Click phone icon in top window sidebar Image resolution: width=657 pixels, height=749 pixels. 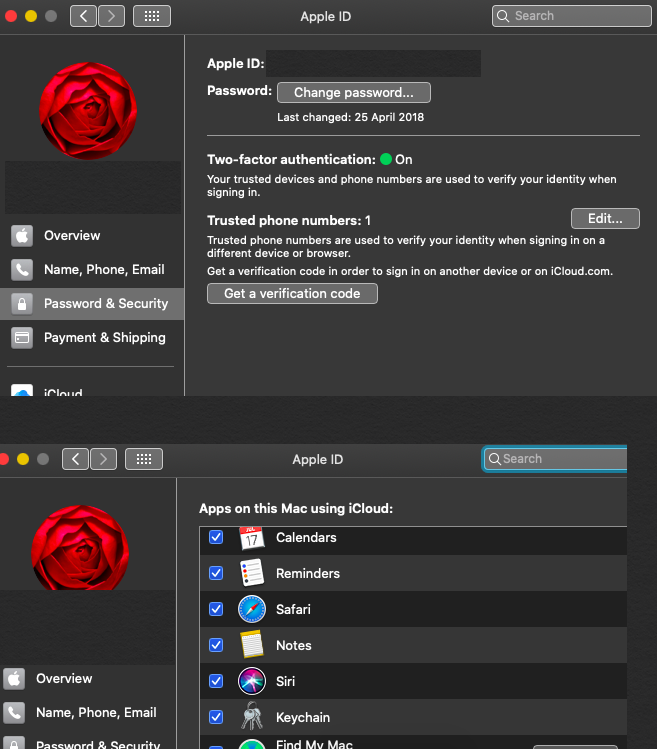pos(22,269)
